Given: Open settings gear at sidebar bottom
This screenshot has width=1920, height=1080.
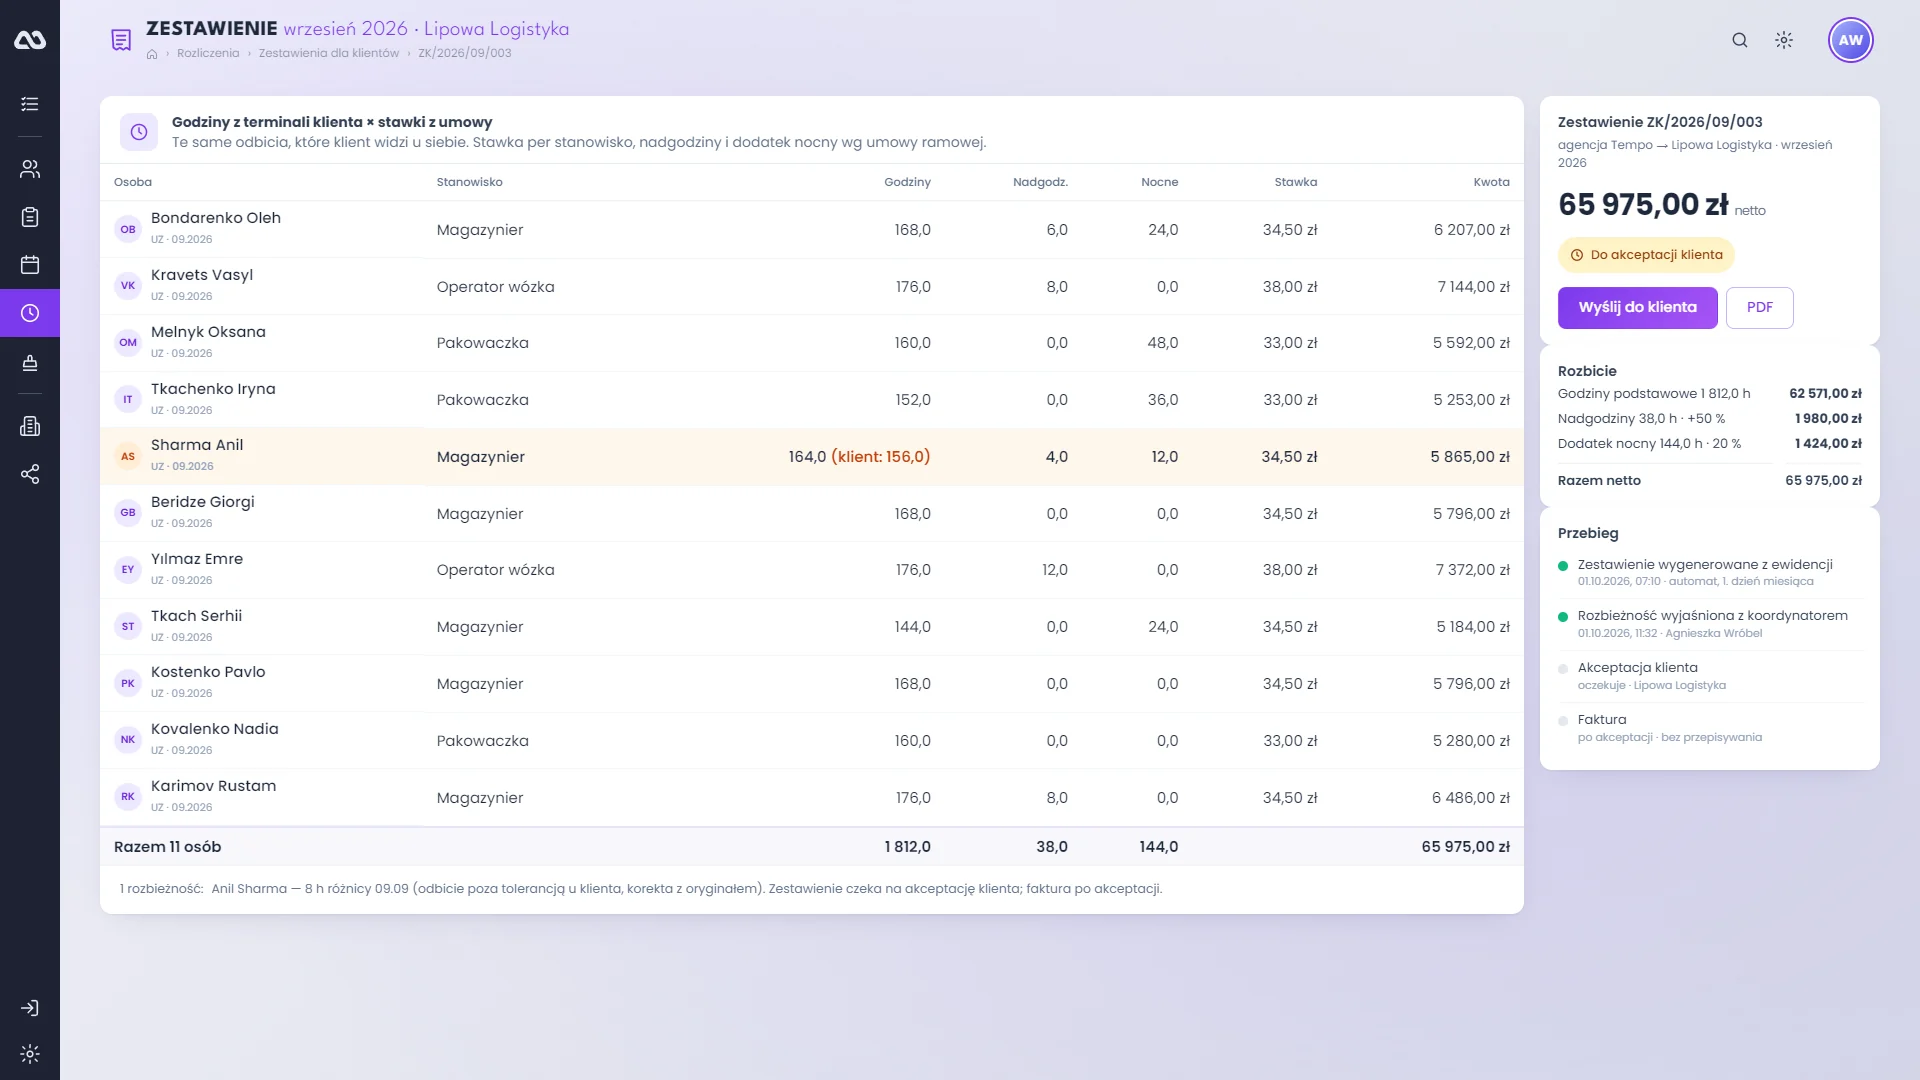Looking at the screenshot, I should (30, 1054).
